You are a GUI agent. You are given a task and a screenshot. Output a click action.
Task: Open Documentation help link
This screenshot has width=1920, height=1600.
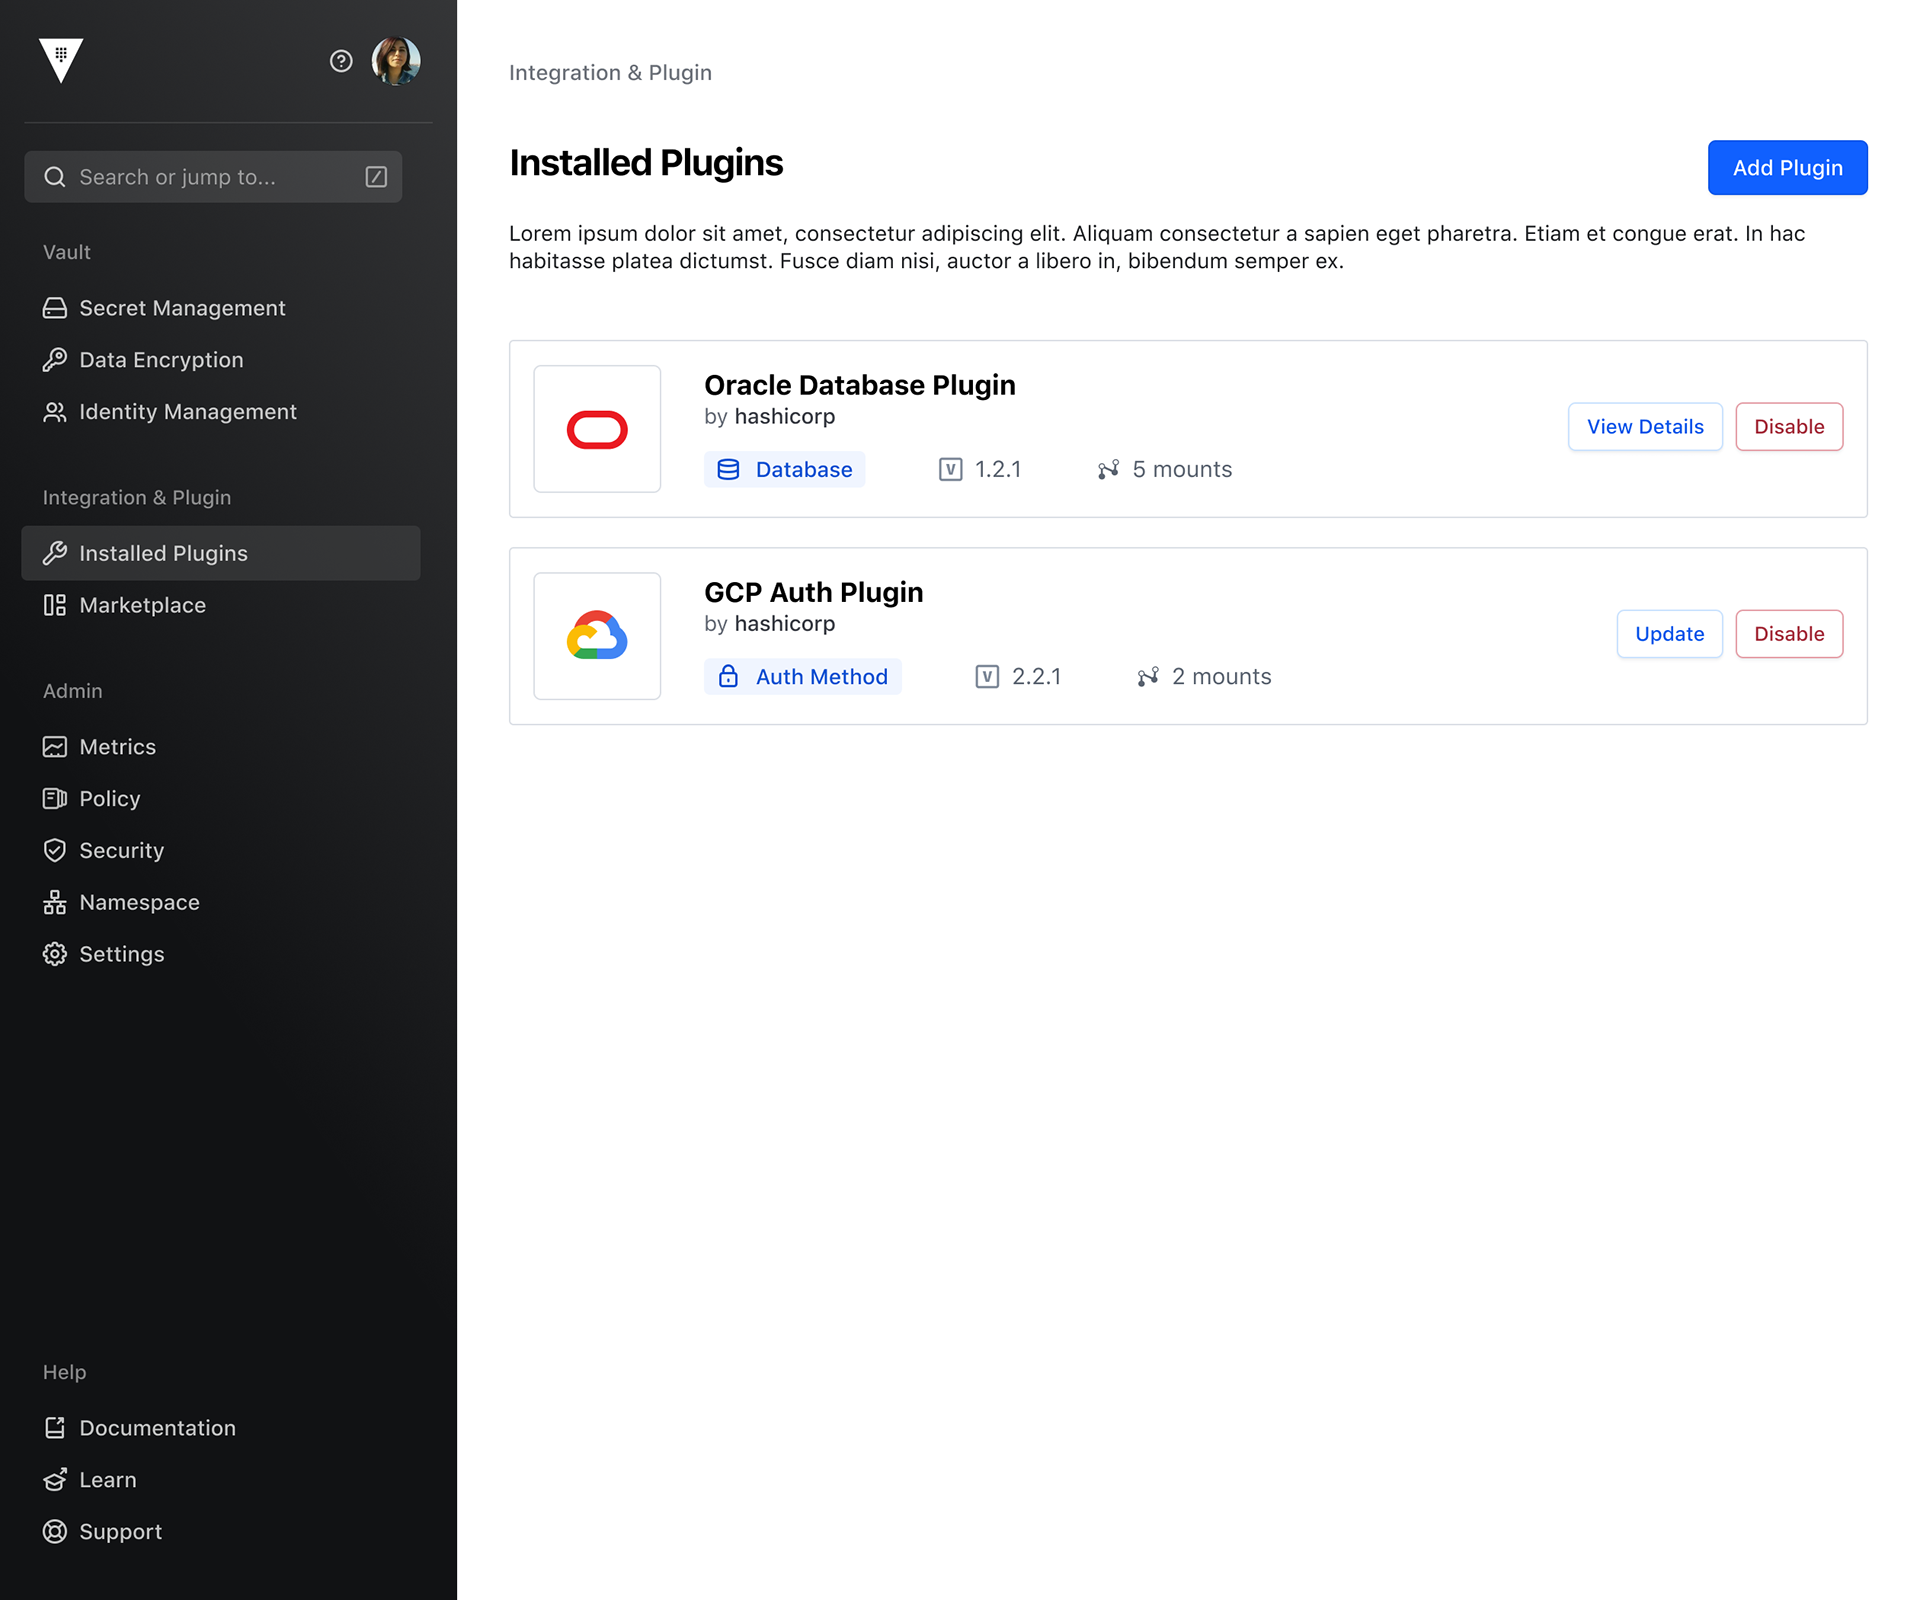click(x=157, y=1428)
